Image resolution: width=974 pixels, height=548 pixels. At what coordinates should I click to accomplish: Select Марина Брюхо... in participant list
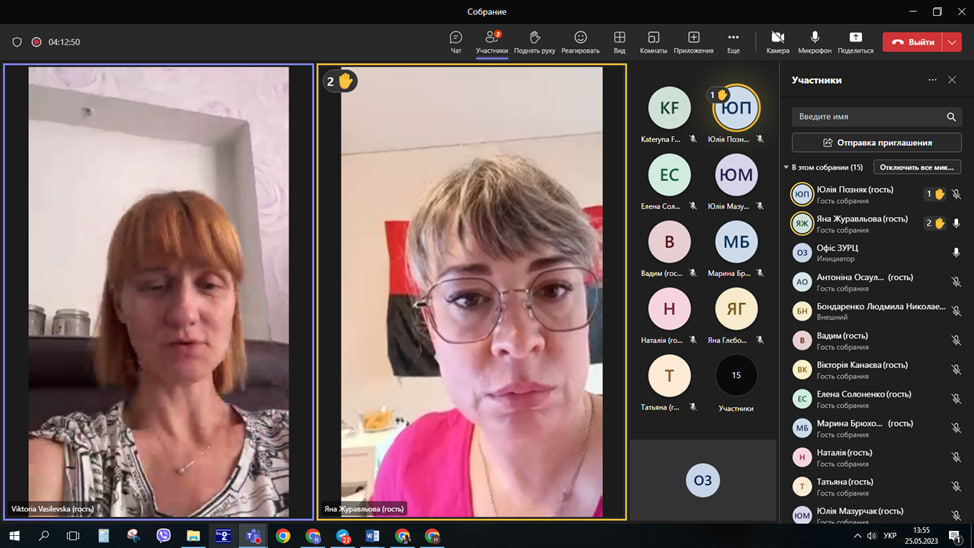(x=876, y=428)
